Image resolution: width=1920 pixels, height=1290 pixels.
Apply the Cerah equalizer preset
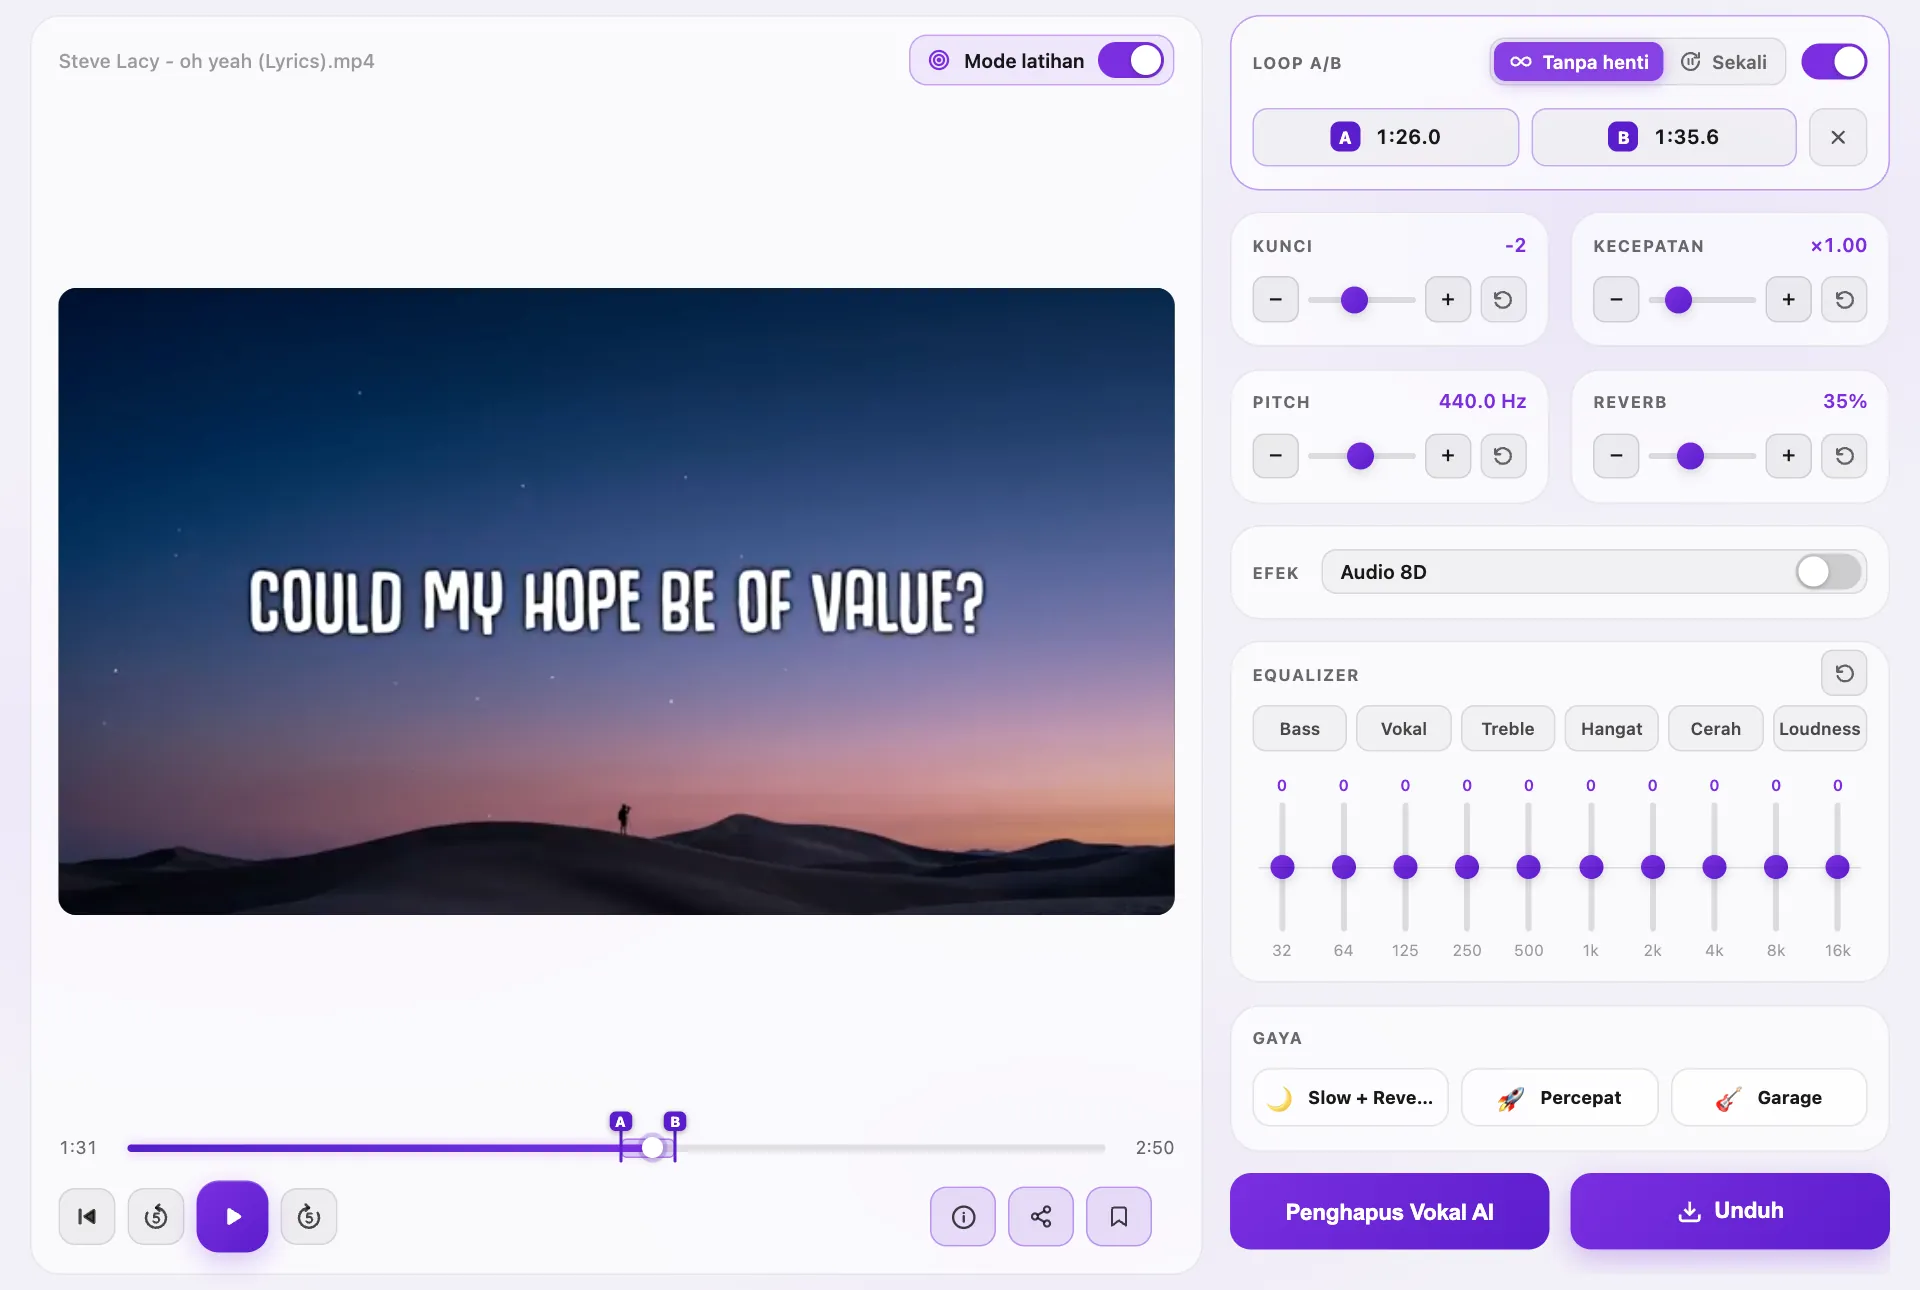pos(1716,728)
